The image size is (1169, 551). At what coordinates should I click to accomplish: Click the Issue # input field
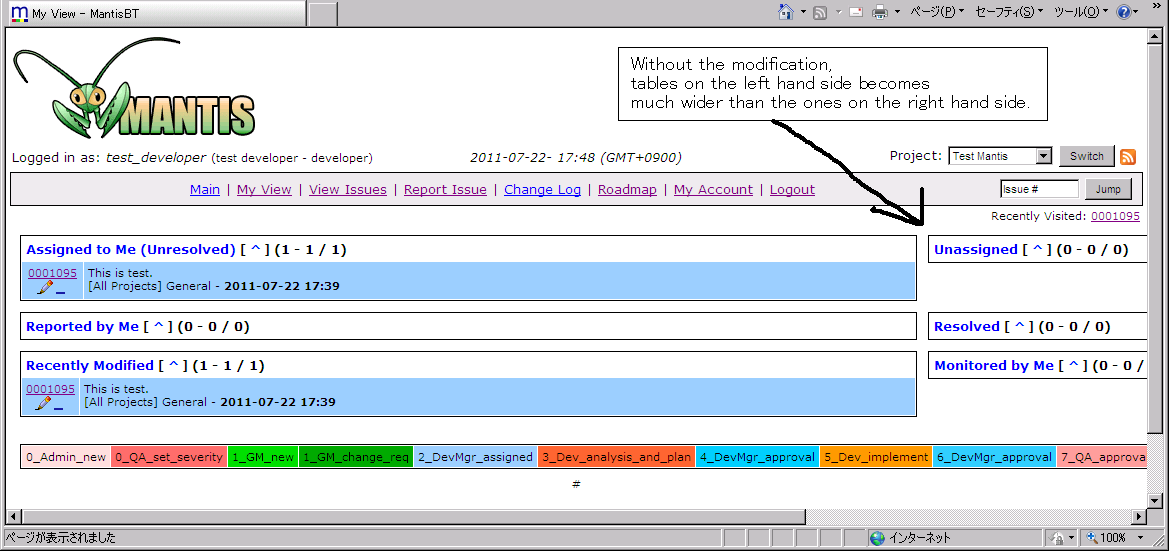tap(1039, 189)
